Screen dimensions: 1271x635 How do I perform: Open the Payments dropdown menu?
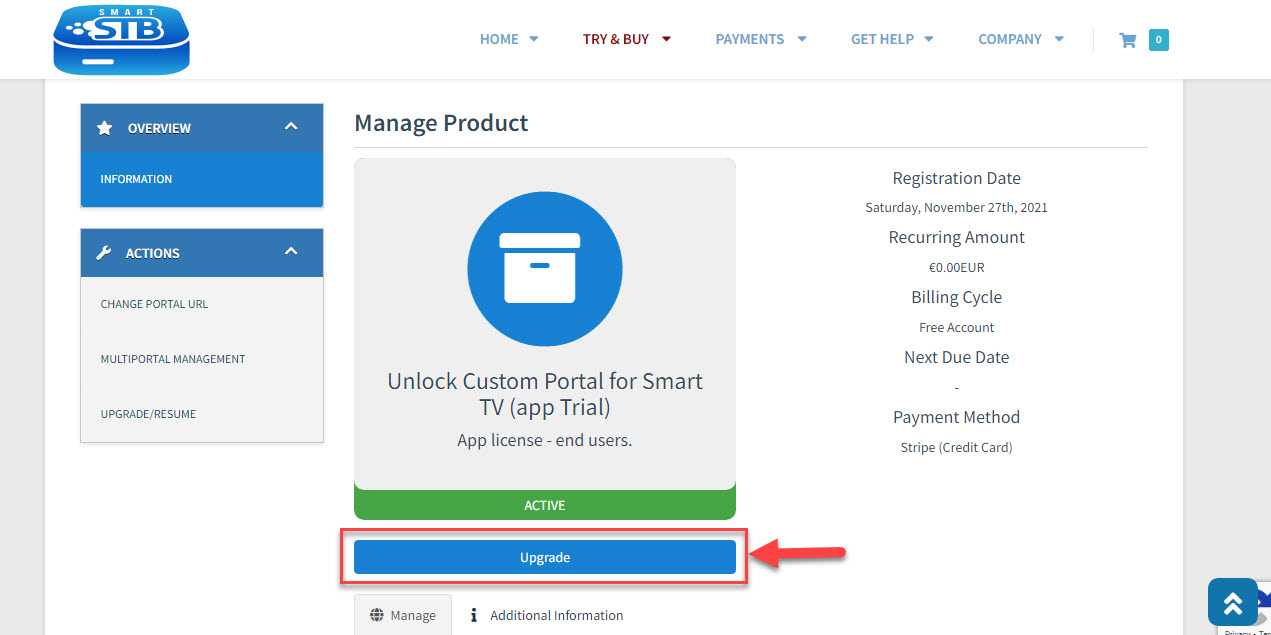coord(760,39)
